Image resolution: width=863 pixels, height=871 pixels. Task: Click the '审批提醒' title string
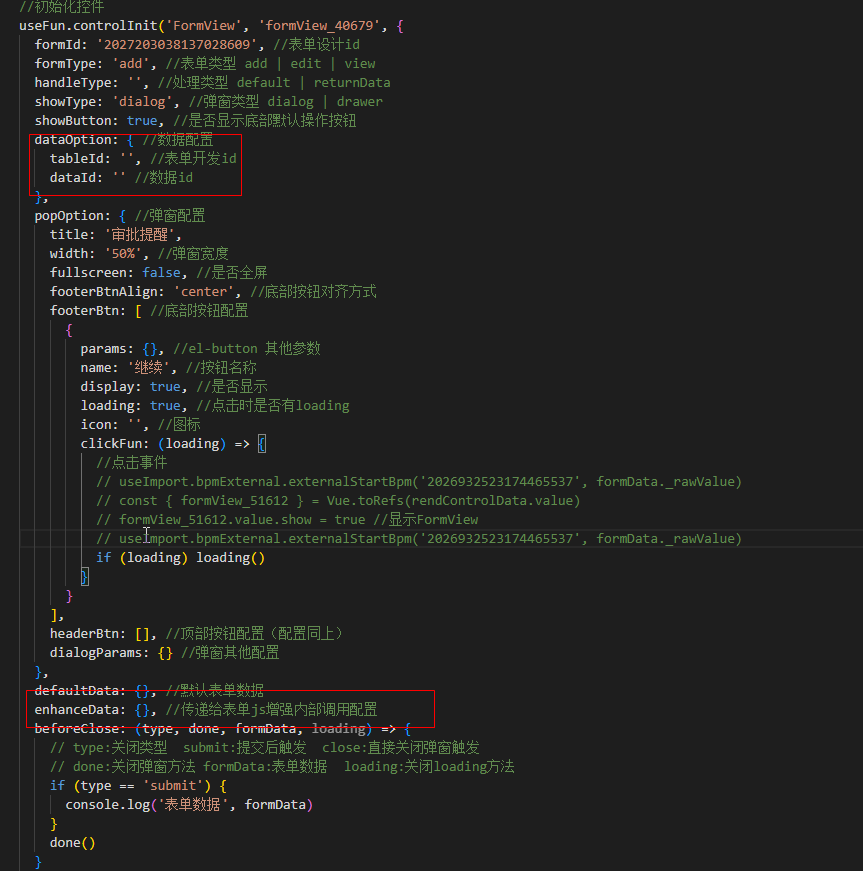(x=143, y=234)
